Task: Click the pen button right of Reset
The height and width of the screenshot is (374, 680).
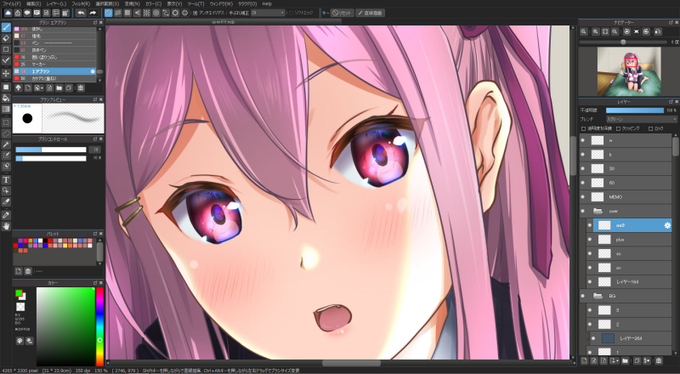Action: (370, 13)
